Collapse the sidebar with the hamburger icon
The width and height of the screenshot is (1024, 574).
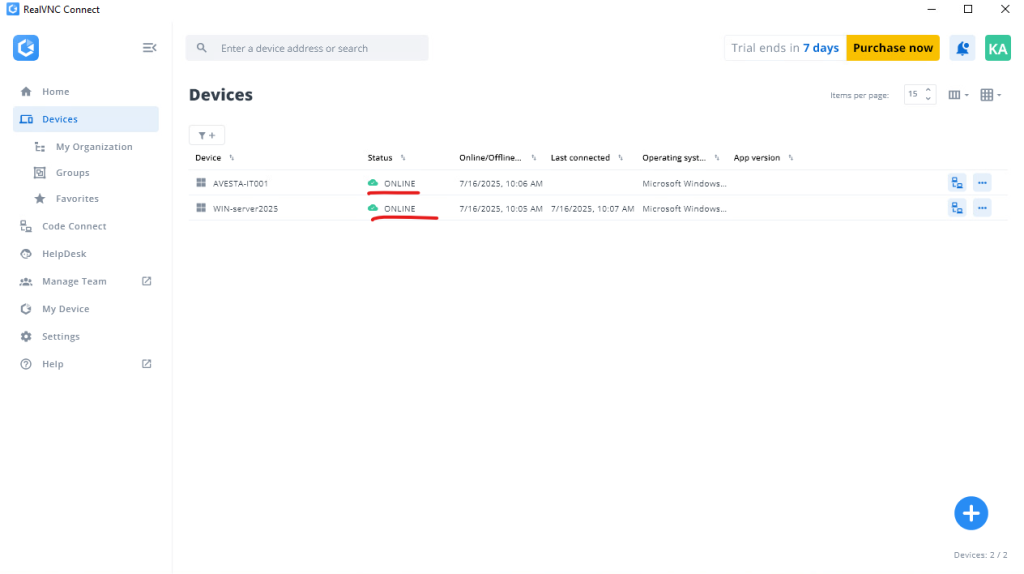[x=150, y=48]
